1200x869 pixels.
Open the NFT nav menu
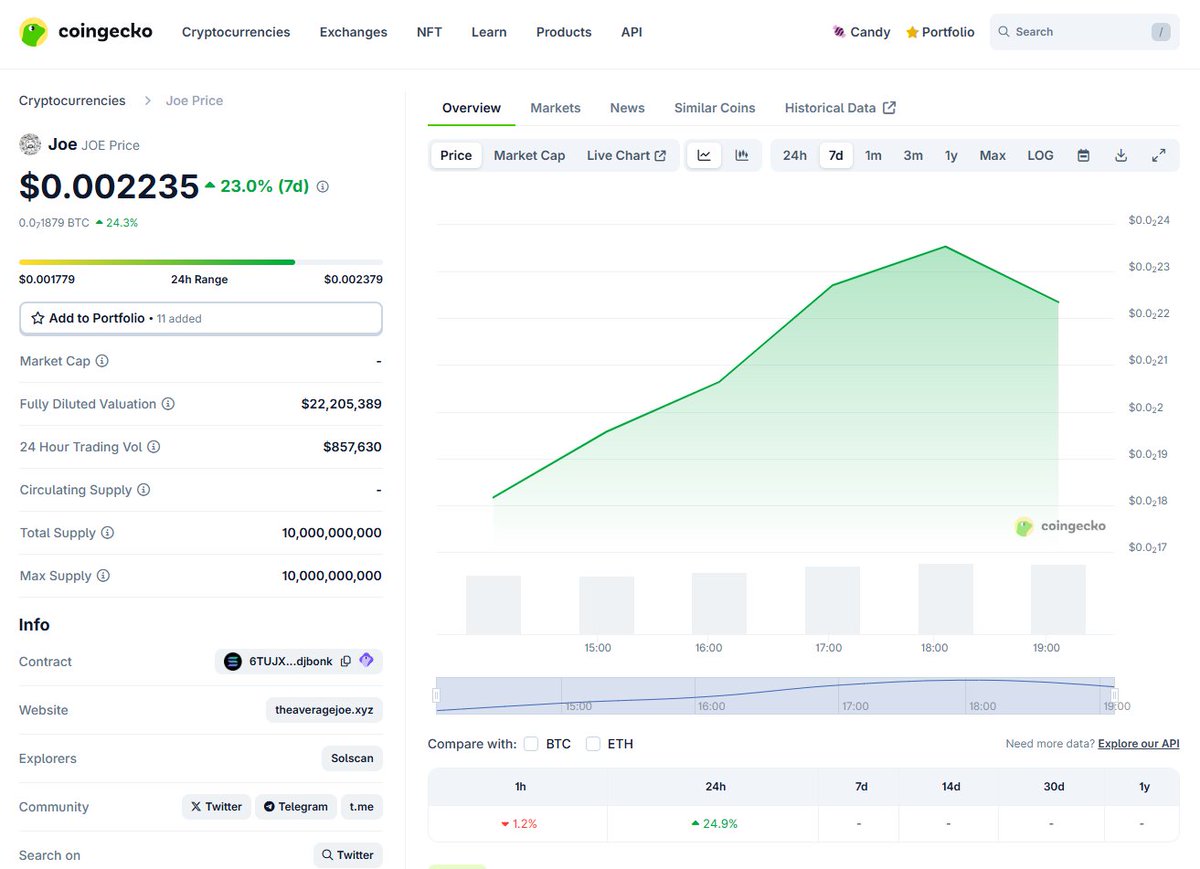[x=429, y=32]
